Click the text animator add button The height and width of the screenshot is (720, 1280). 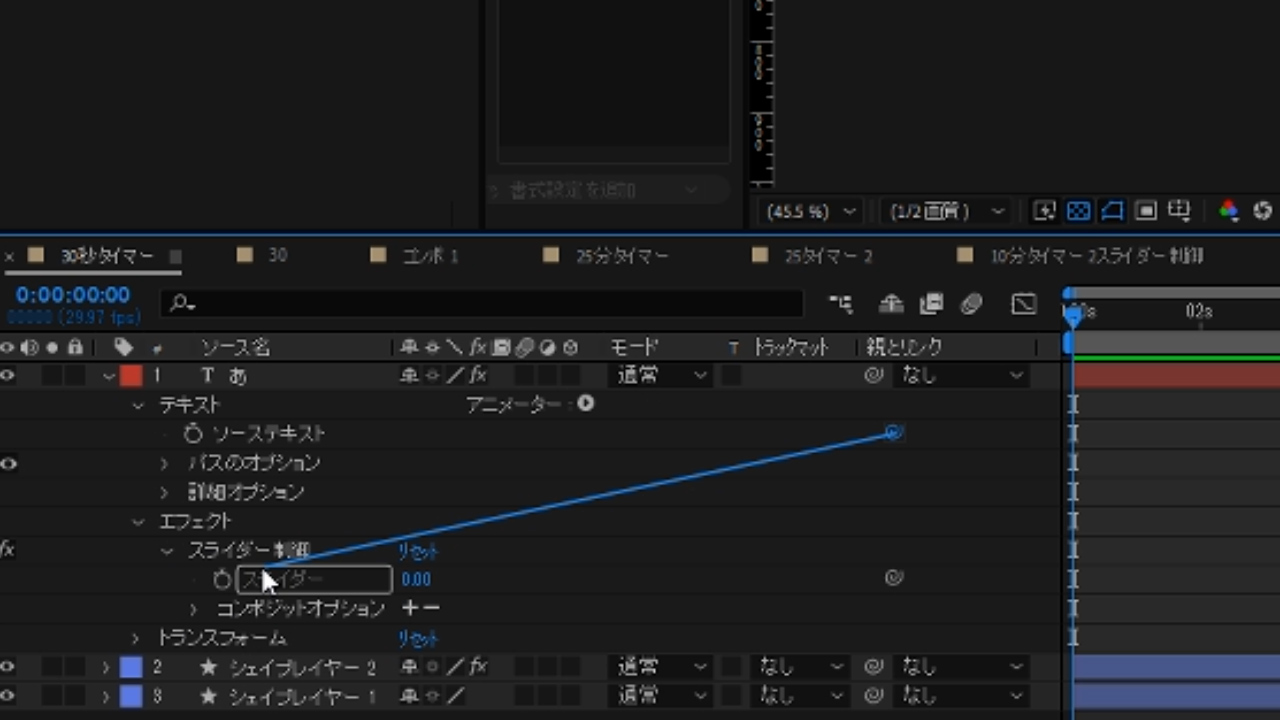coord(586,404)
